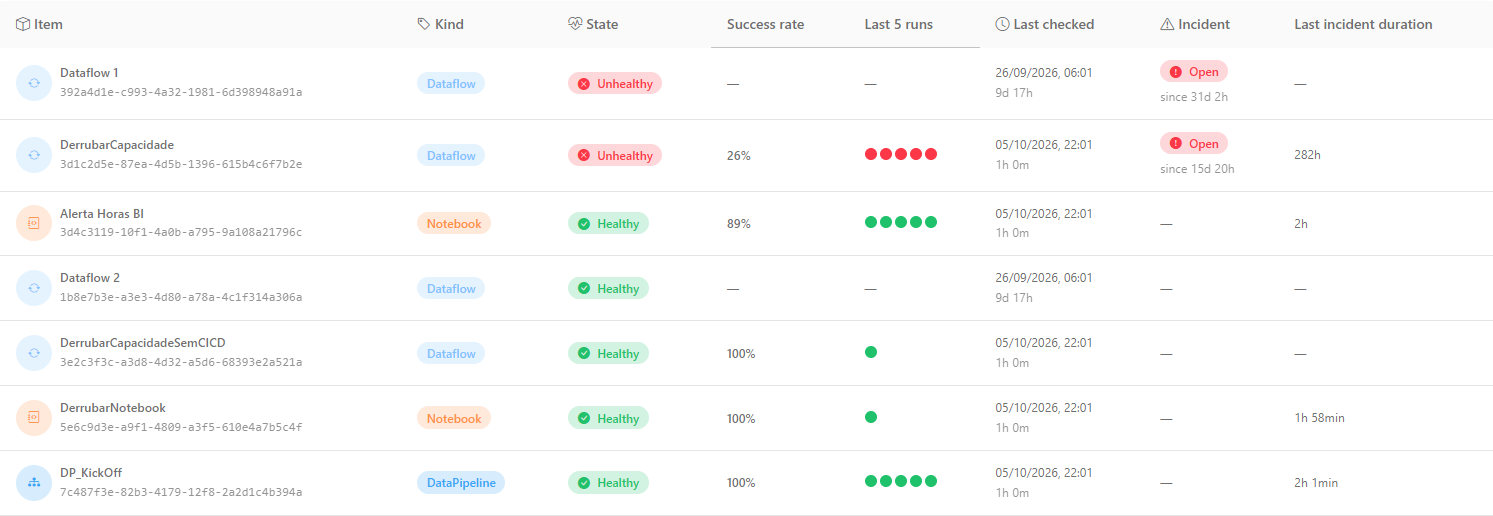Open the DerrubarNotebook item name
The height and width of the screenshot is (516, 1493).
(113, 408)
